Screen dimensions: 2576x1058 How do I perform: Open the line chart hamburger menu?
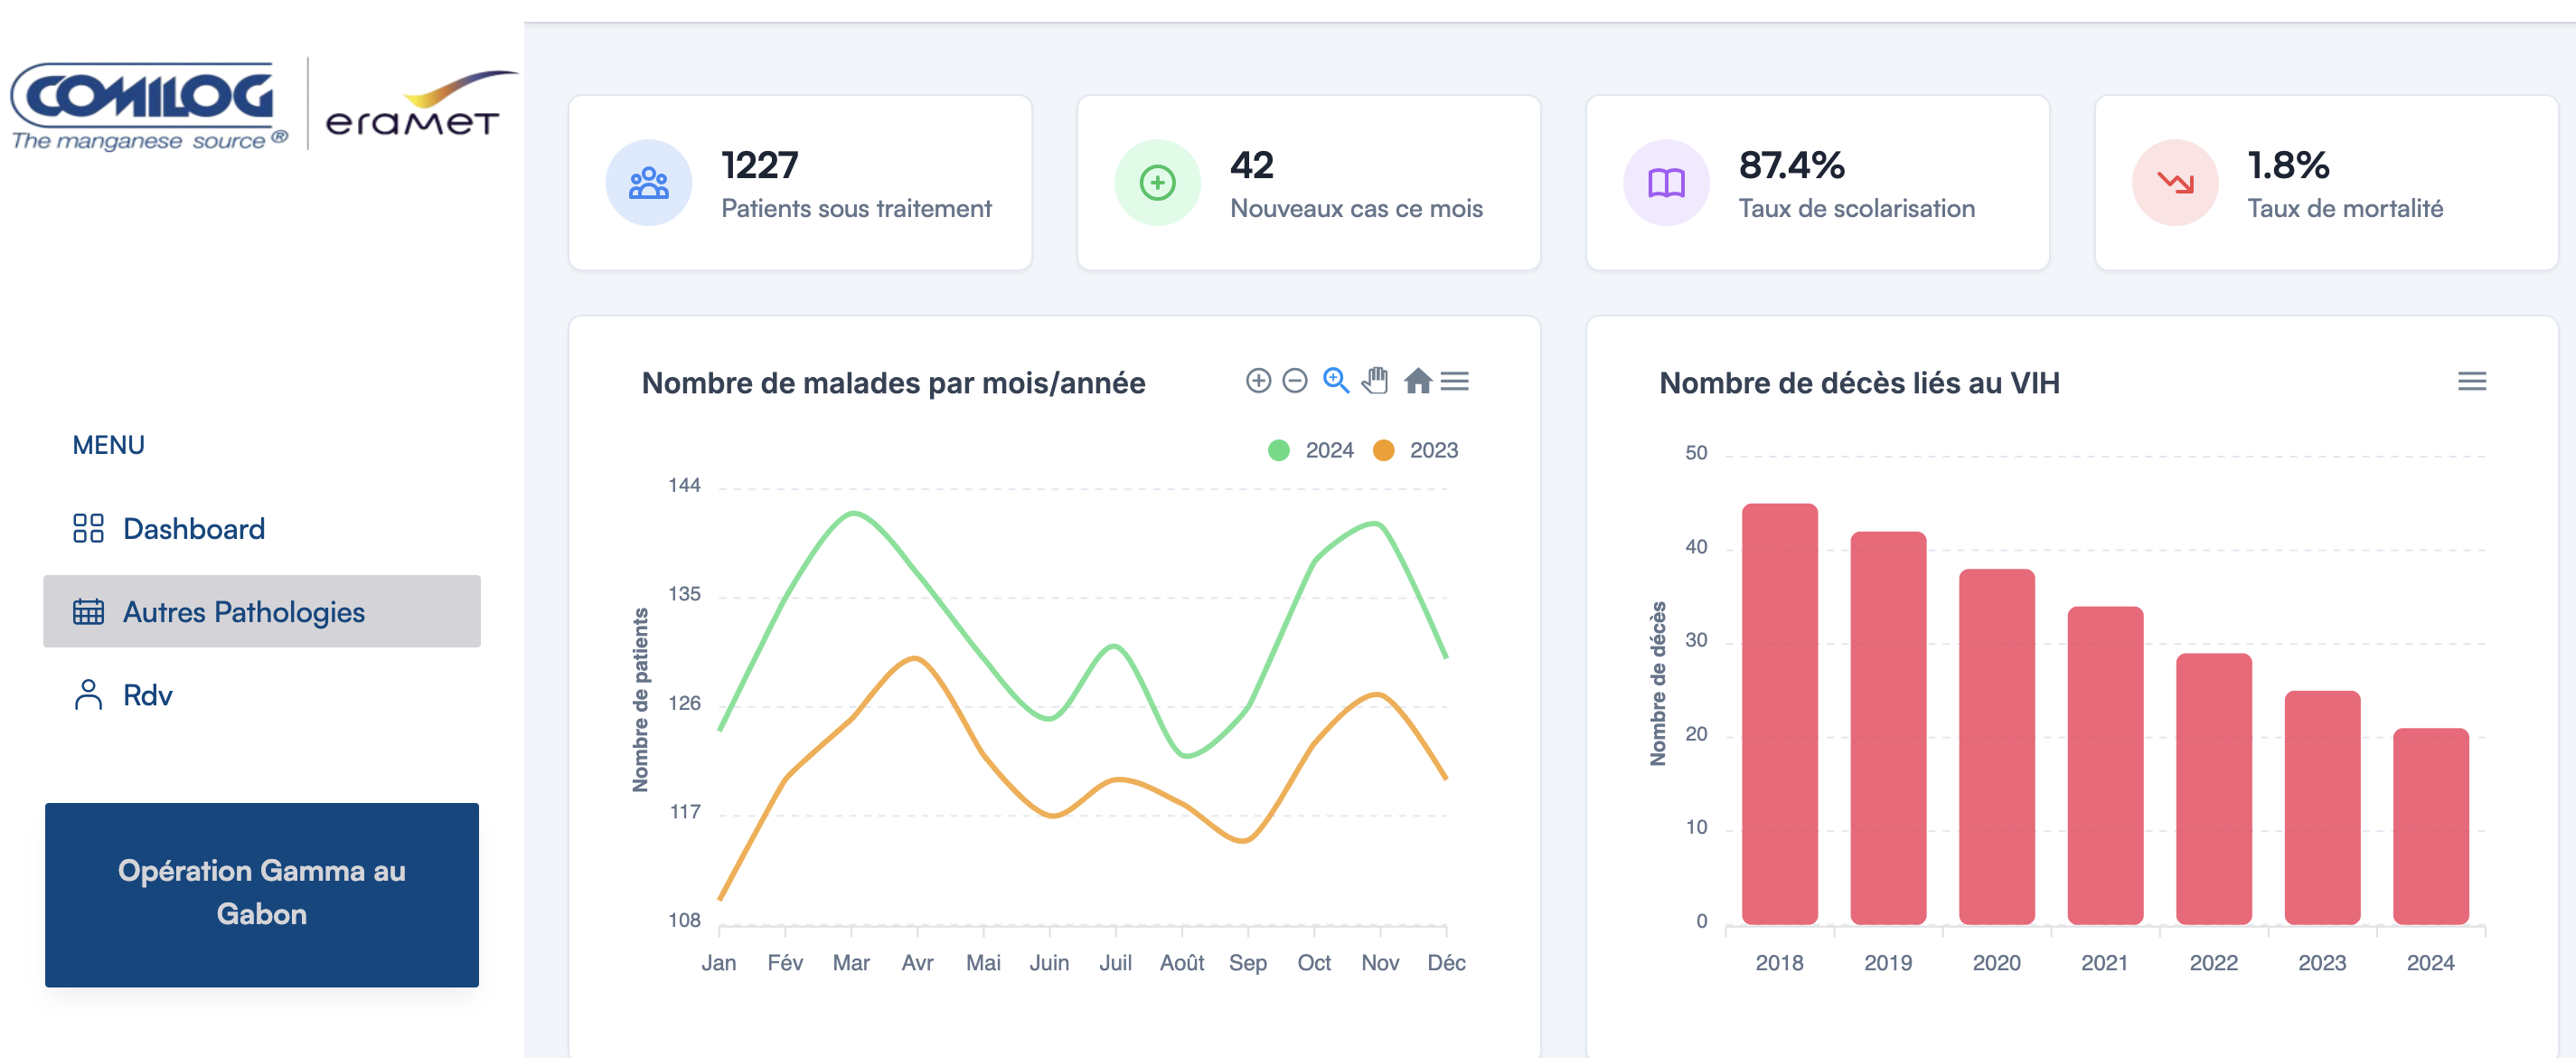click(x=1455, y=381)
